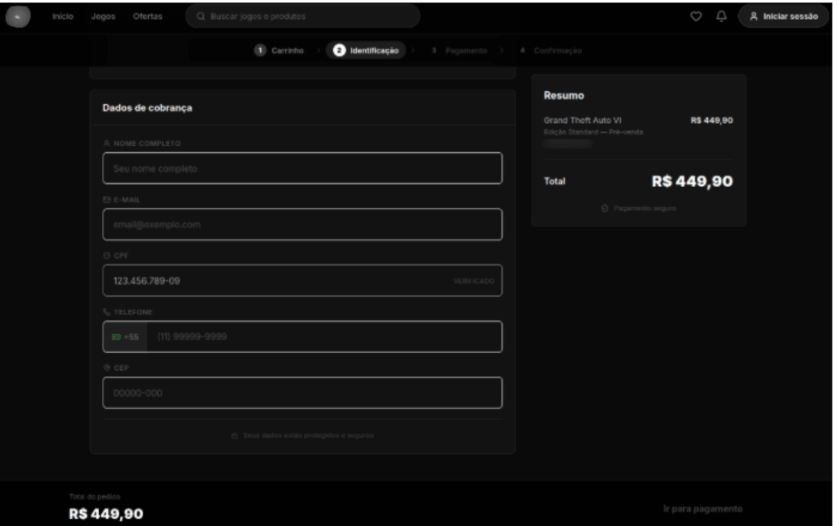
Task: Click Ir para pagamento button
Action: pos(702,509)
